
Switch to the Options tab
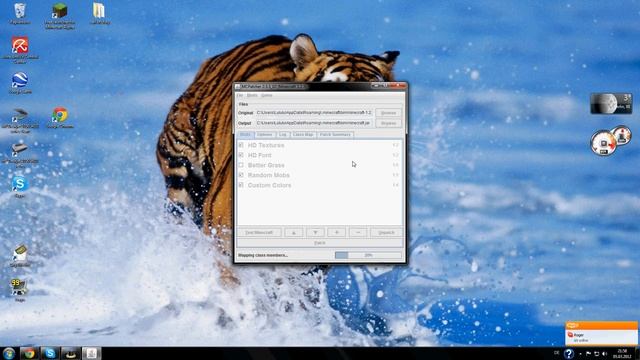(x=264, y=134)
